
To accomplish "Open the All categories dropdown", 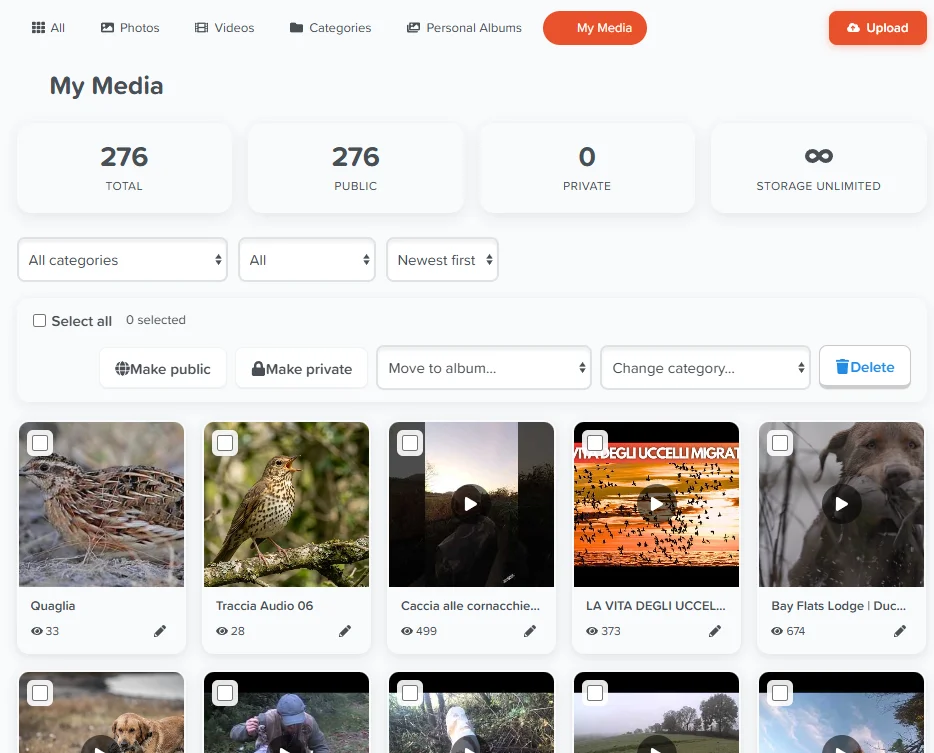I will (123, 260).
